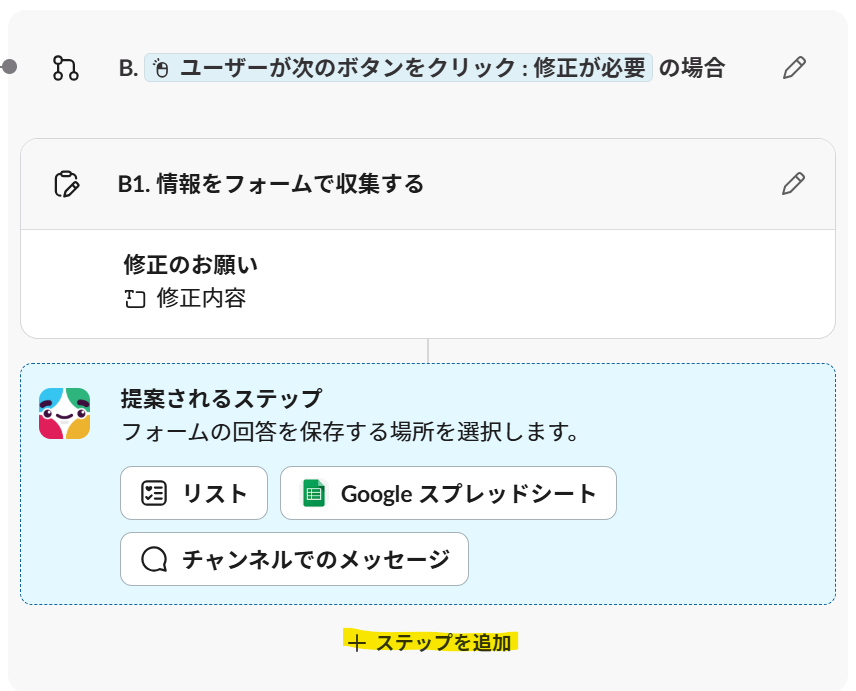Click the 修正内容 form field label
This screenshot has height=691, width=856.
click(x=201, y=299)
